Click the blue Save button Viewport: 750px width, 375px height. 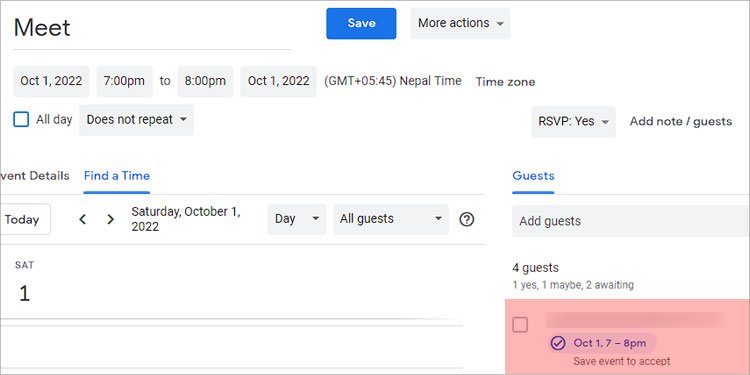[x=361, y=23]
